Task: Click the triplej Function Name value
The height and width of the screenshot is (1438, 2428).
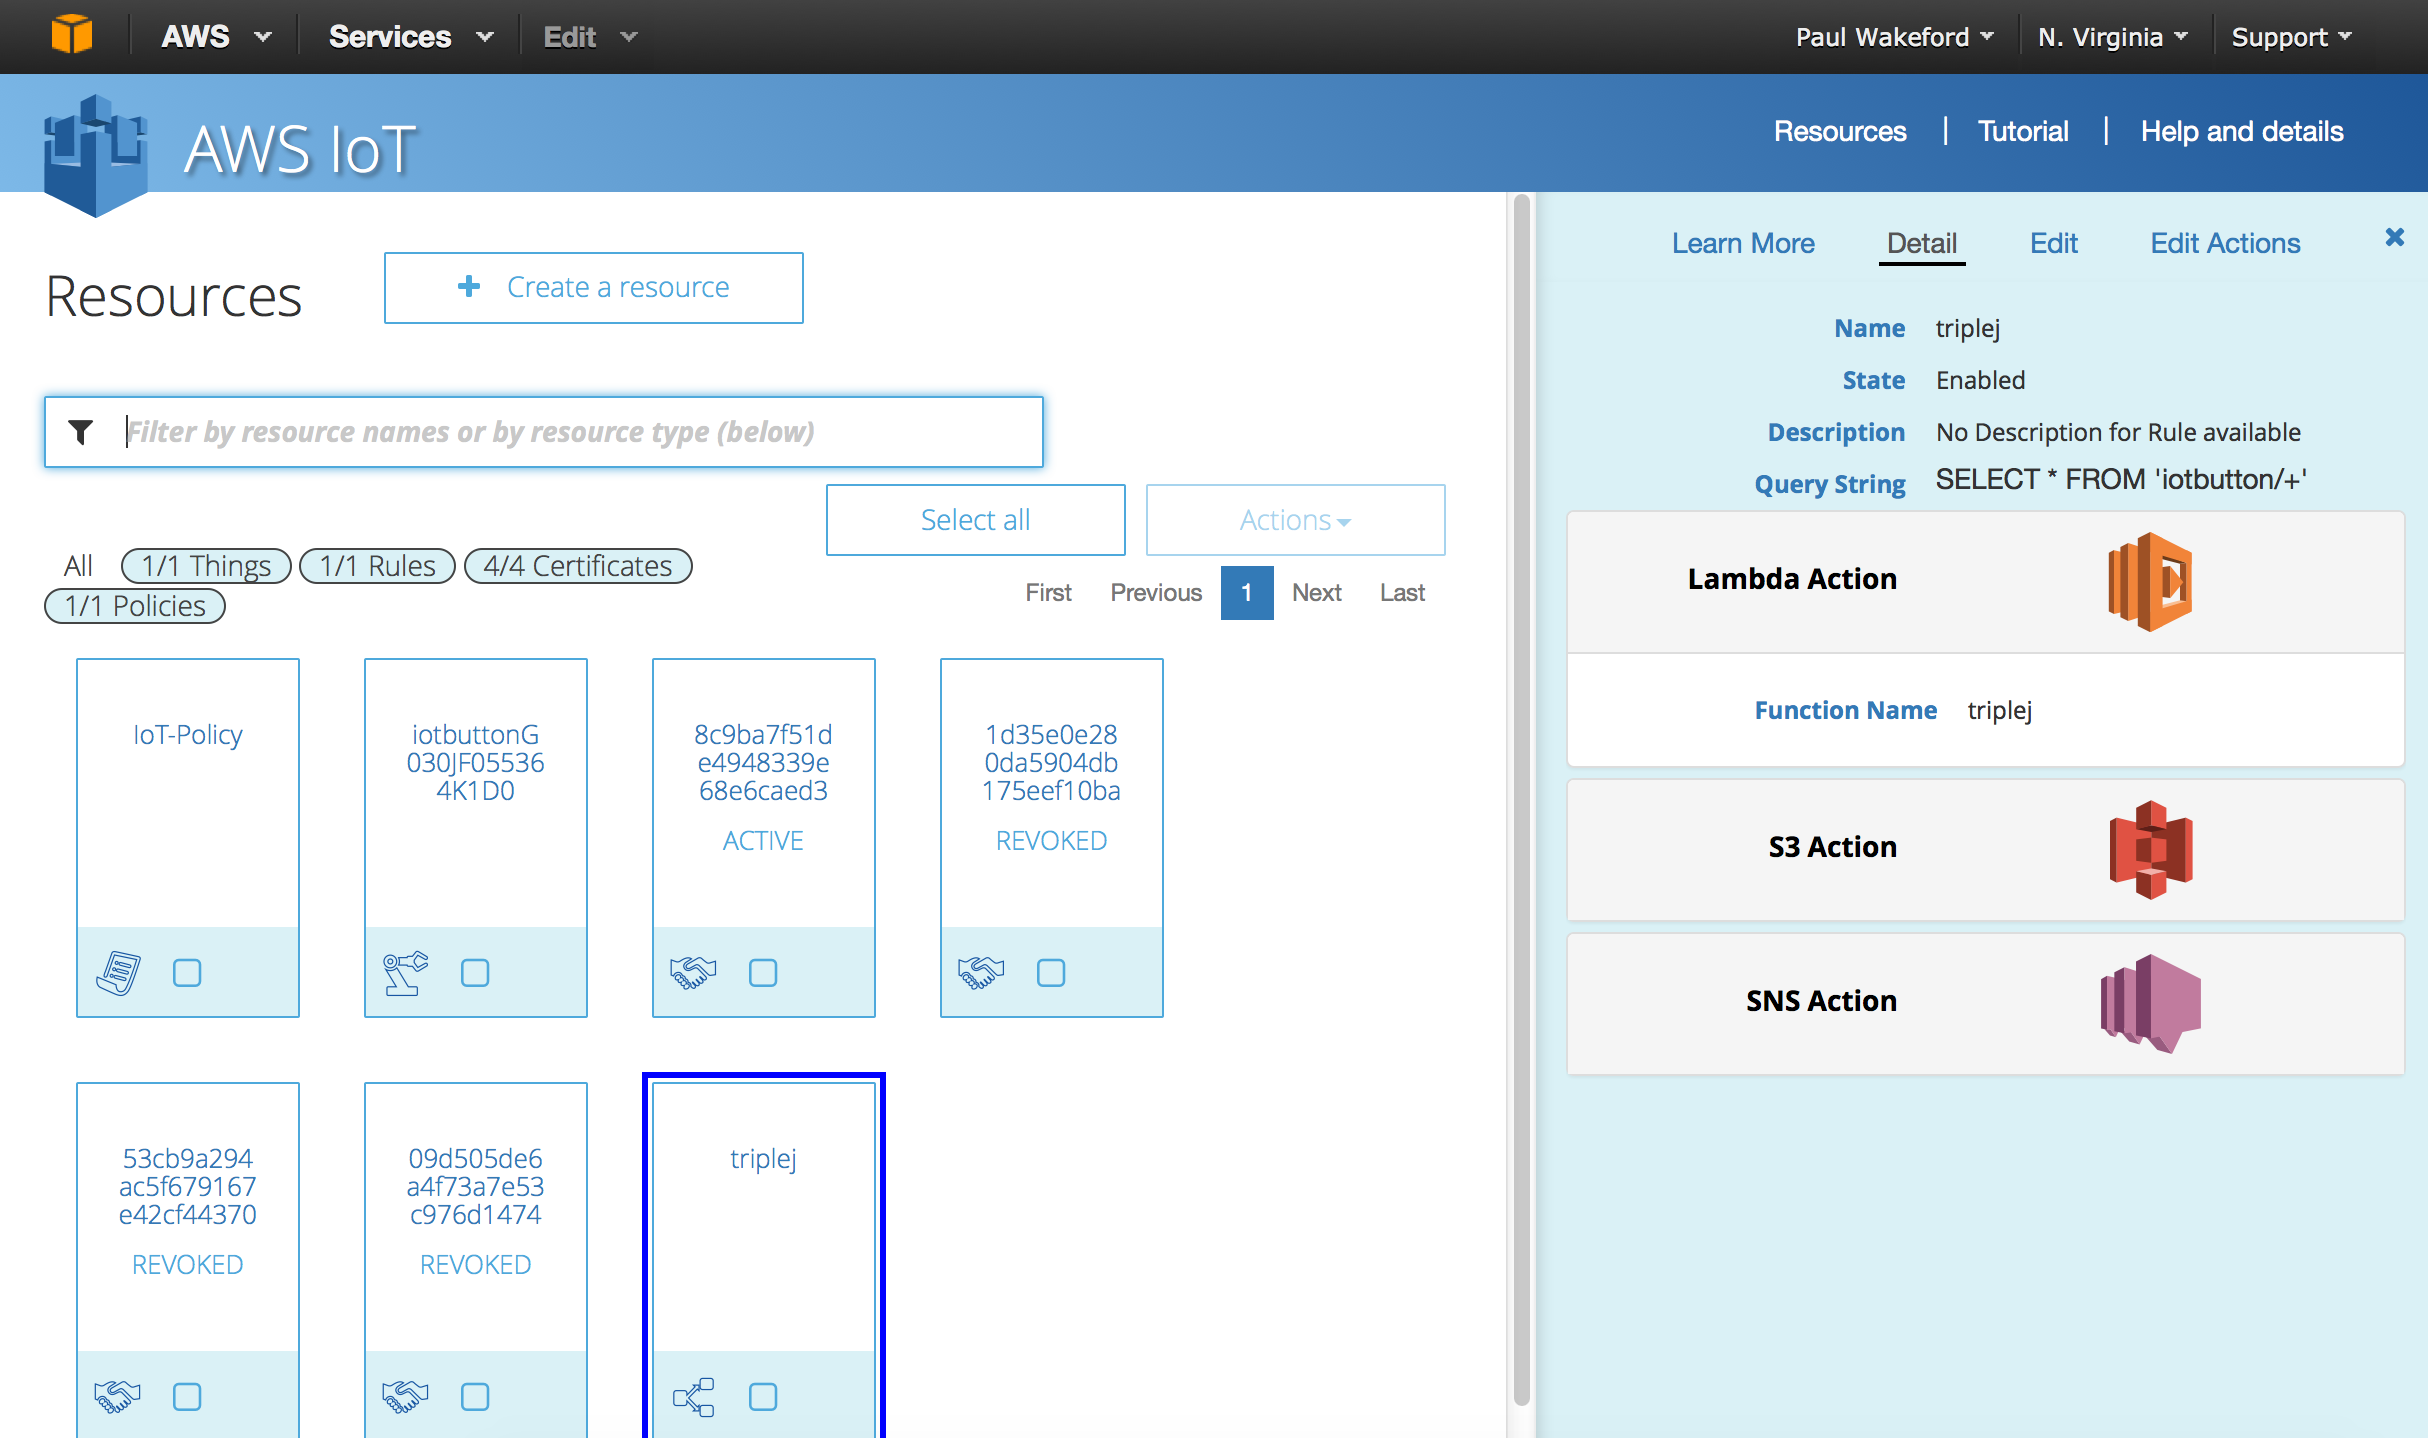Action: tap(1999, 711)
